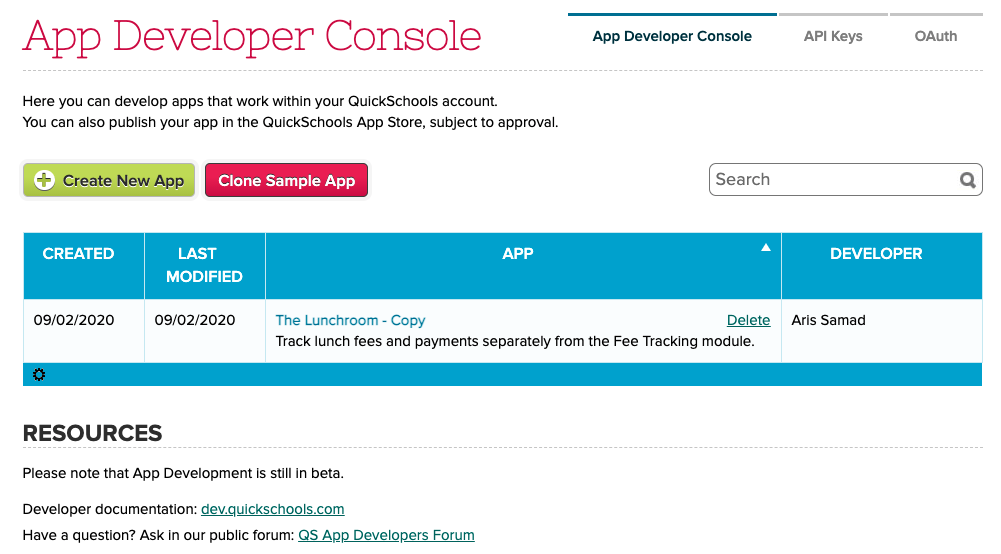Open the dev.quickschools.com documentation link
The height and width of the screenshot is (554, 1001).
273,509
